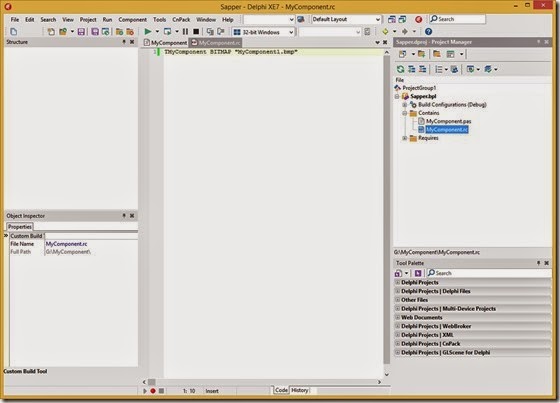The height and width of the screenshot is (403, 560).
Task: Expand the Web Documents palette category
Action: (x=398, y=317)
